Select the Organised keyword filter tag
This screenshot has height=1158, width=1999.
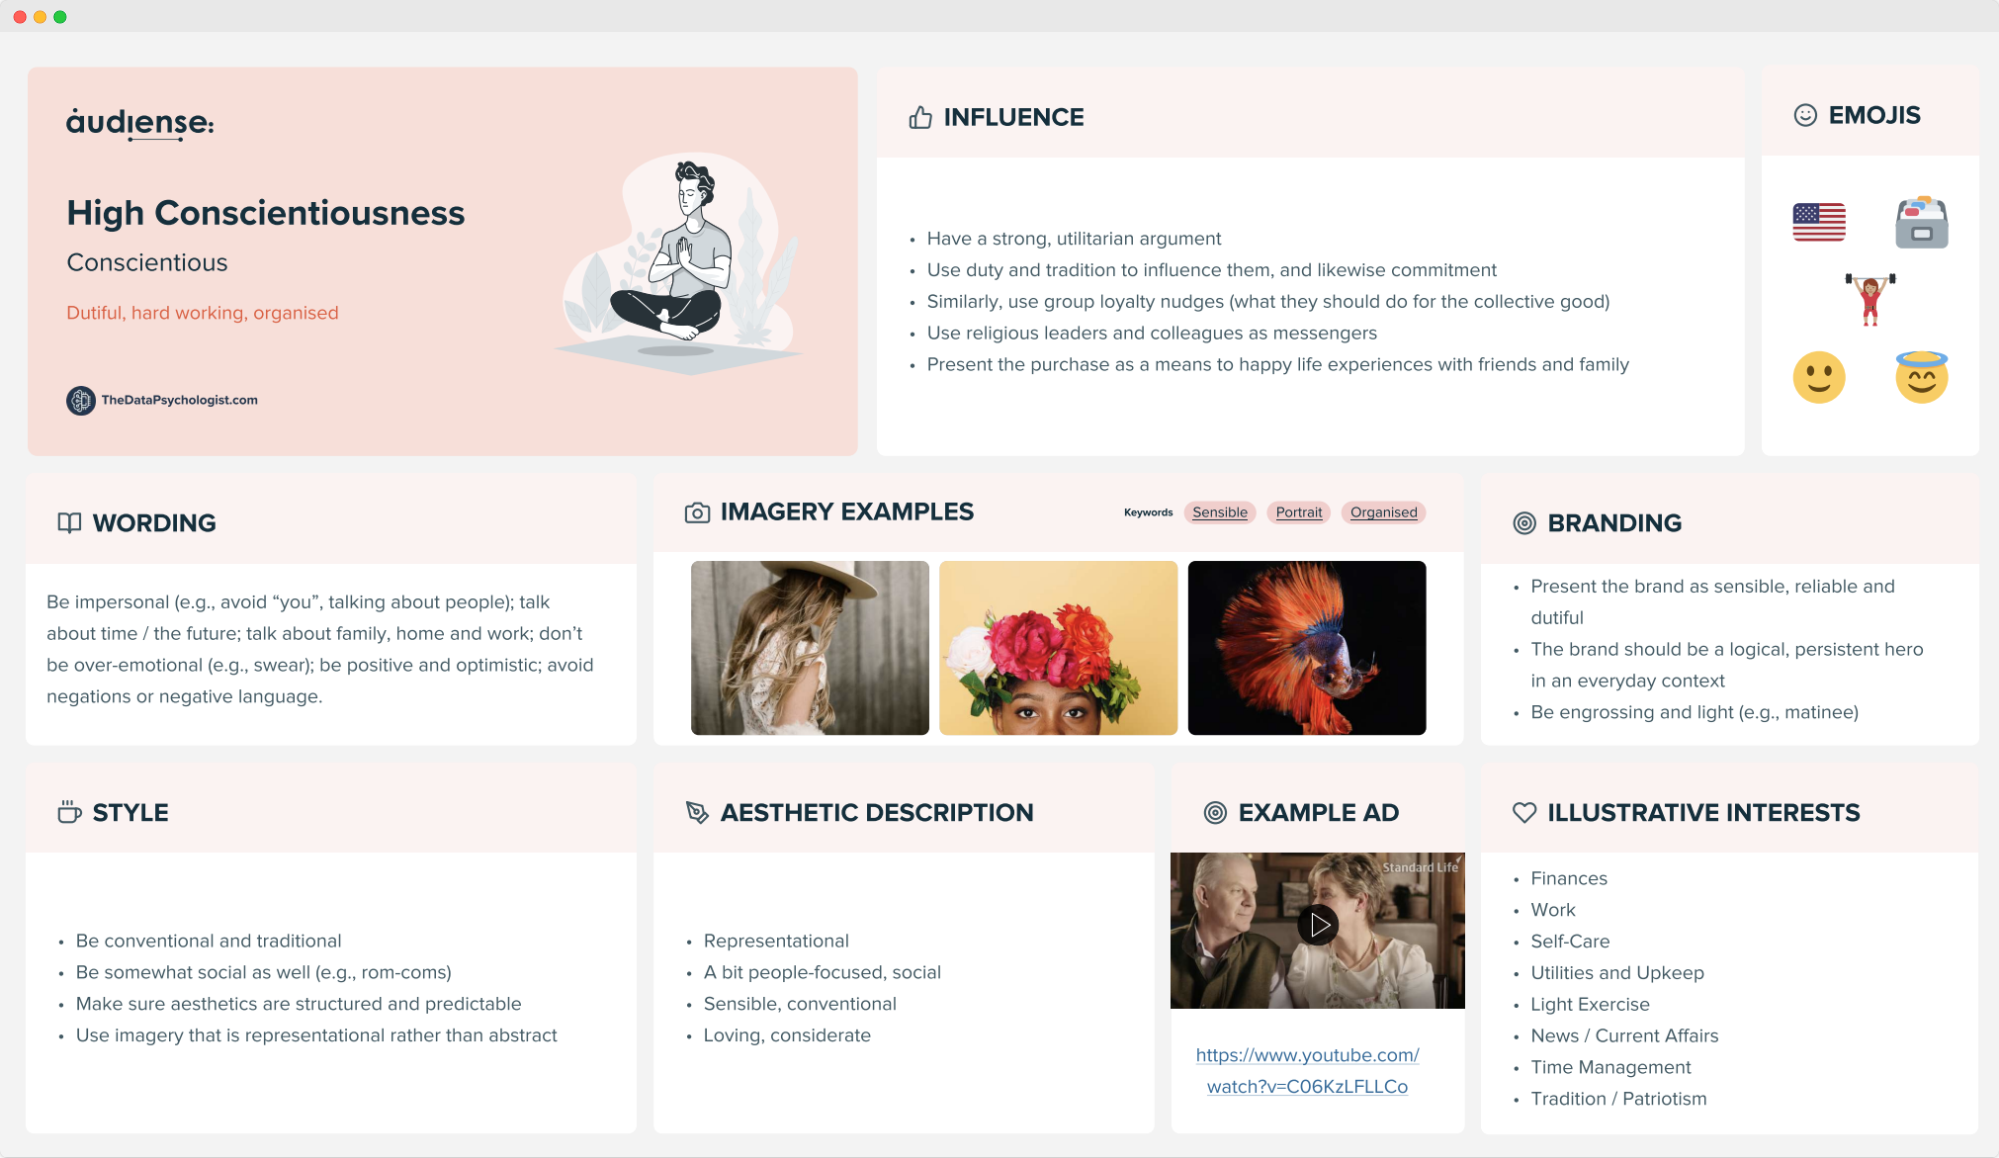[x=1383, y=511]
